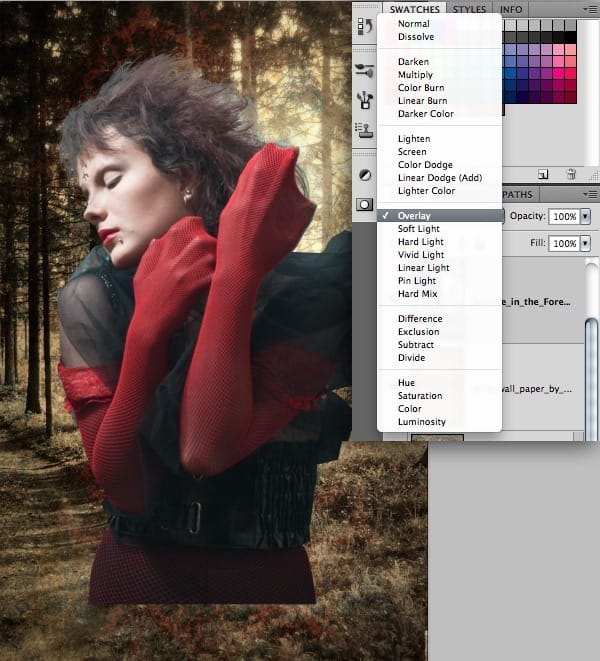This screenshot has height=661, width=600.
Task: Pick Saturation blend mode
Action: click(439, 396)
